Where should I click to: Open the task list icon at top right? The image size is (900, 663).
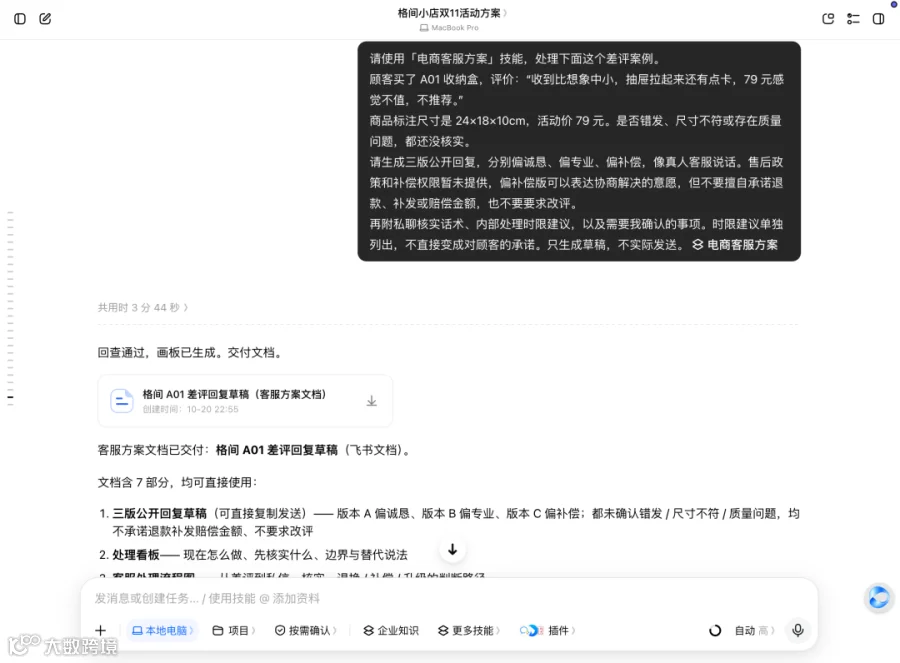pos(853,19)
